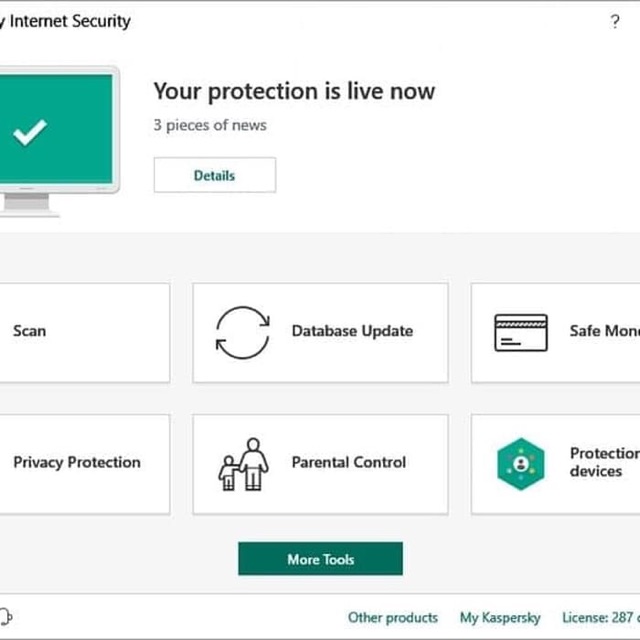
Task: Click the Protection devices tile label
Action: tap(603, 462)
